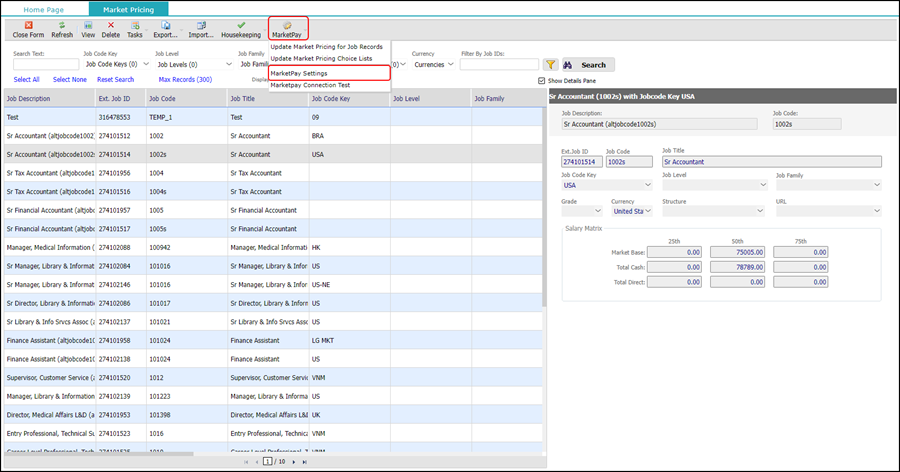900x472 pixels.
Task: Expand the URL dropdown in details pane
Action: click(876, 211)
